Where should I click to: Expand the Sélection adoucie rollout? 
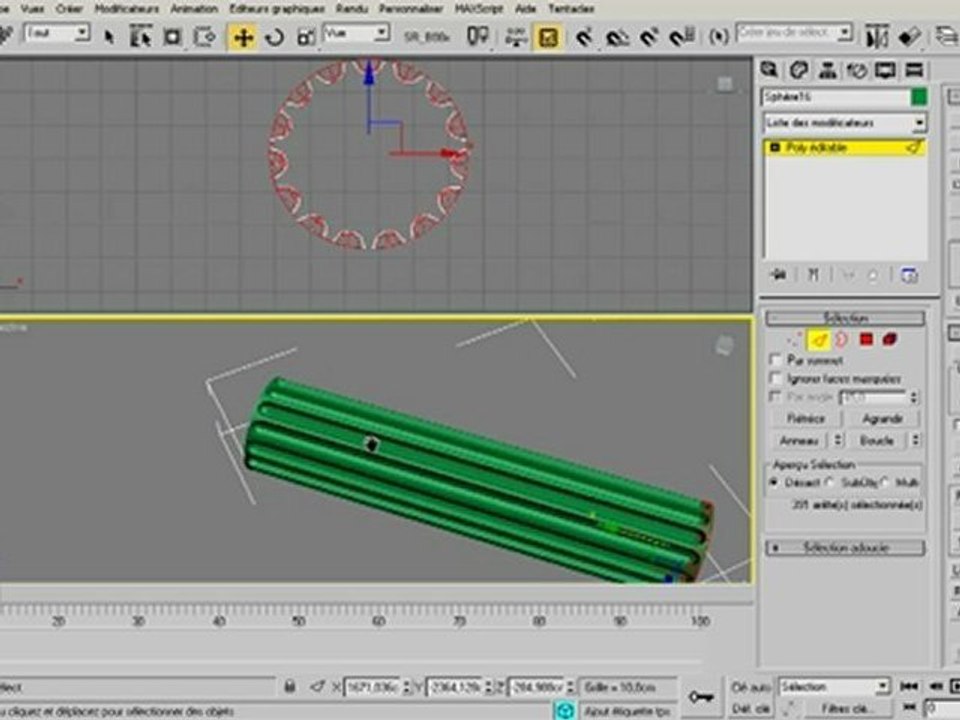point(845,548)
